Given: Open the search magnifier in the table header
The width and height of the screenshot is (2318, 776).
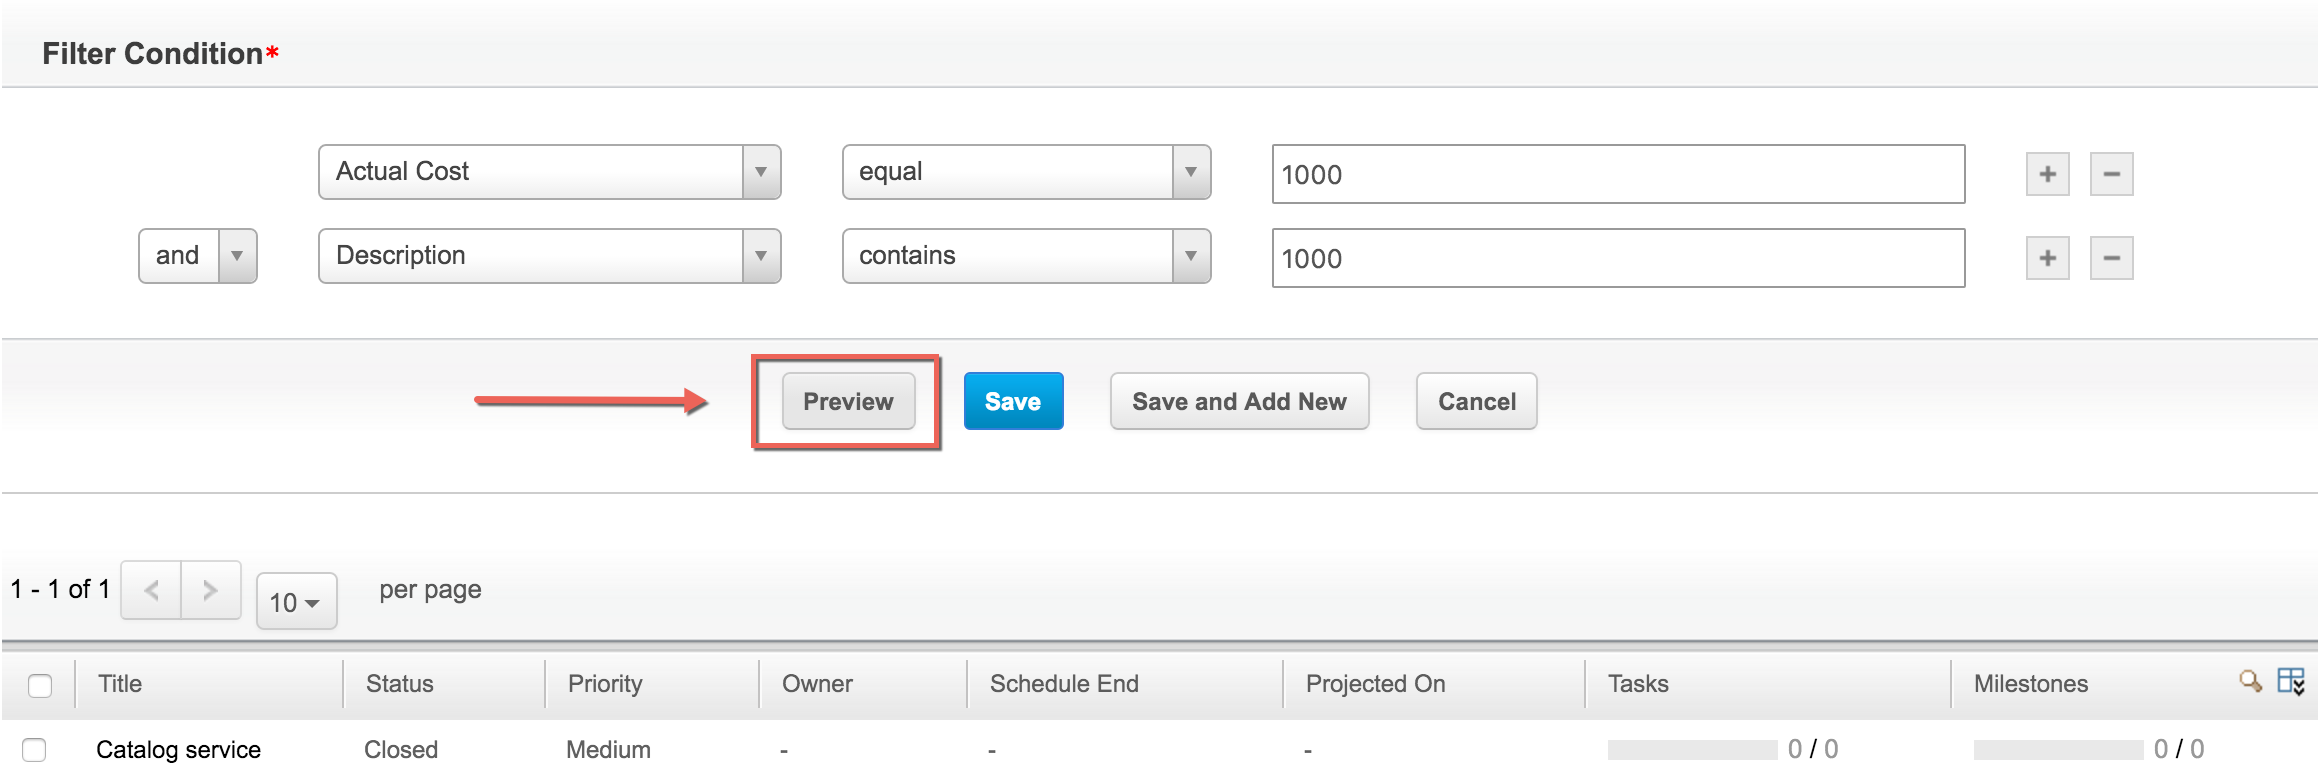Looking at the screenshot, I should [2250, 683].
